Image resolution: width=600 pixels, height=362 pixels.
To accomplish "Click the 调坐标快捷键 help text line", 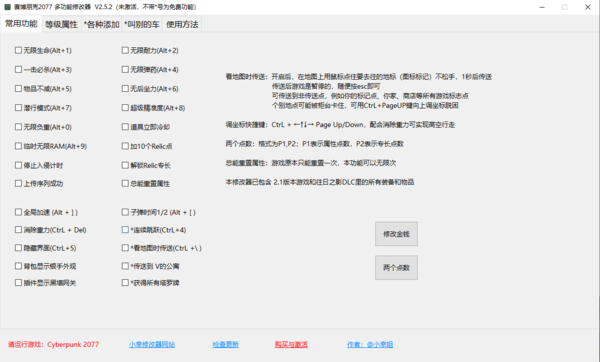I will pyautogui.click(x=340, y=124).
